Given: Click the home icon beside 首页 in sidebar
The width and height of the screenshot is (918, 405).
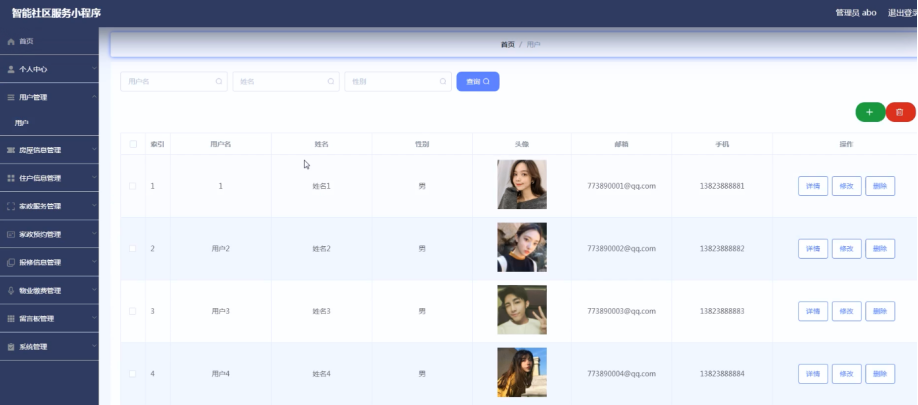Looking at the screenshot, I should (x=11, y=42).
